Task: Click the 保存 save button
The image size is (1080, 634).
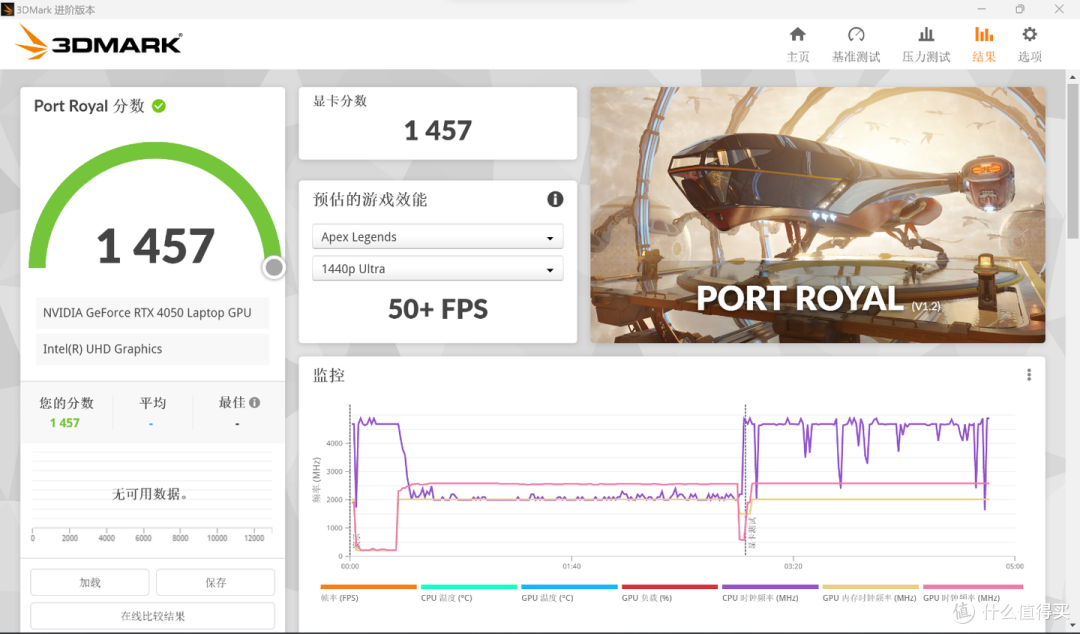Action: [x=216, y=582]
